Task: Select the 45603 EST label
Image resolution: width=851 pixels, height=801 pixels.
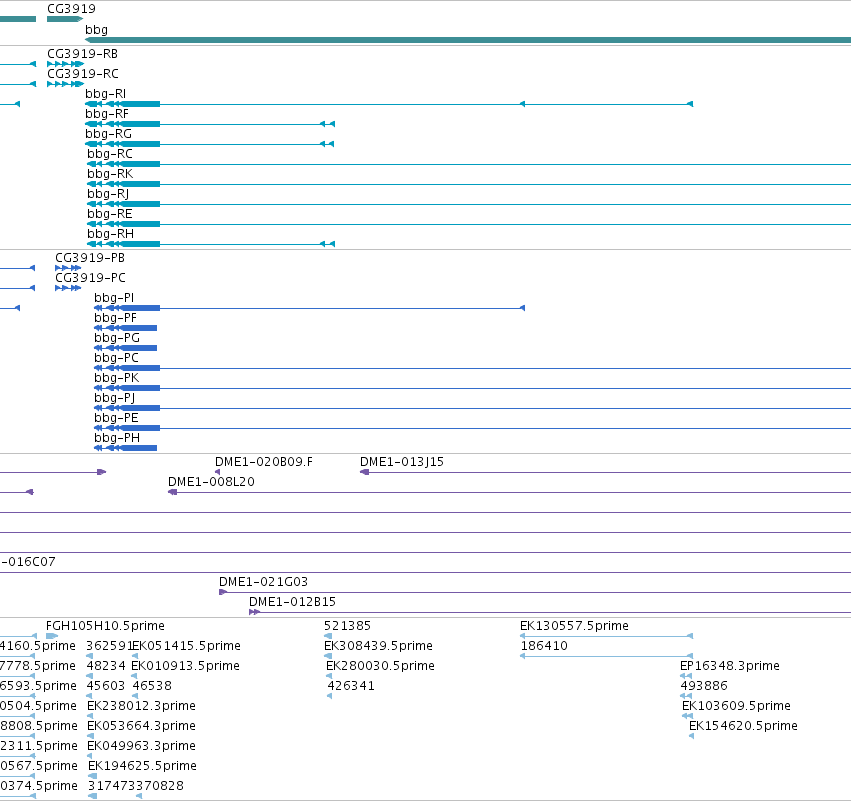Action: [x=106, y=686]
